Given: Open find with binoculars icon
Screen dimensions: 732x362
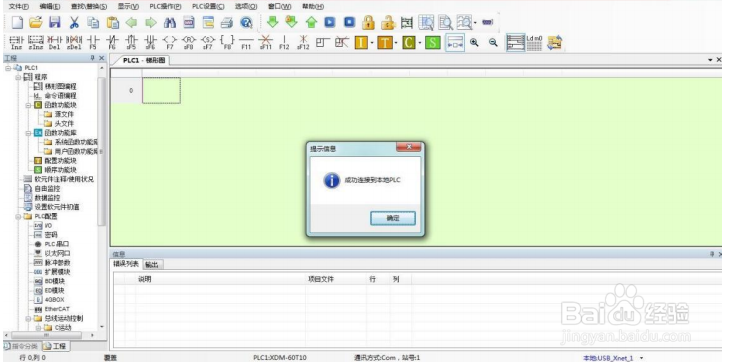Looking at the screenshot, I should pyautogui.click(x=169, y=22).
